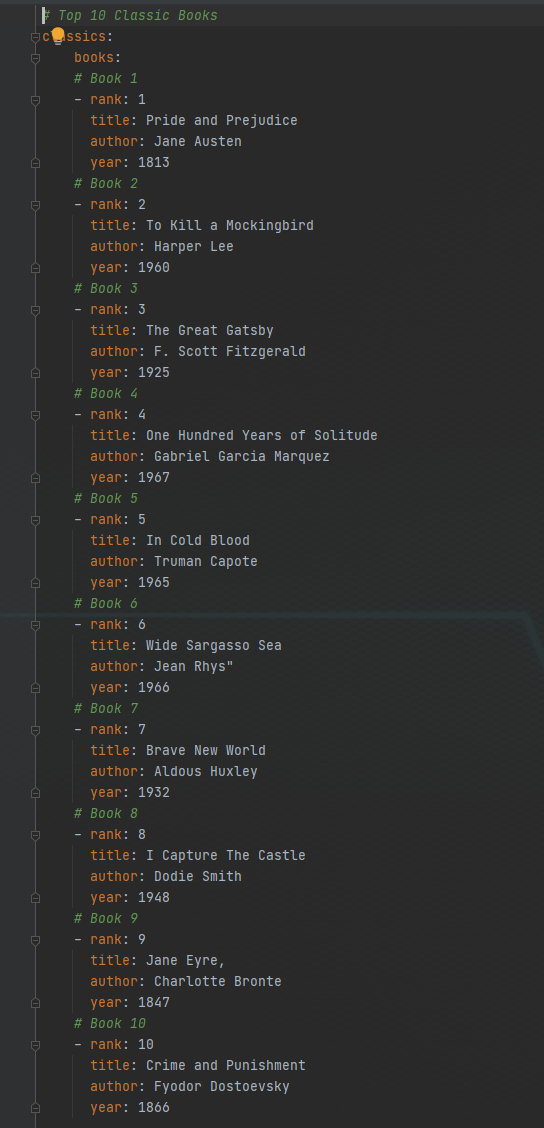
Task: Click the fold-end marker beside year: 1960
Action: pyautogui.click(x=35, y=268)
